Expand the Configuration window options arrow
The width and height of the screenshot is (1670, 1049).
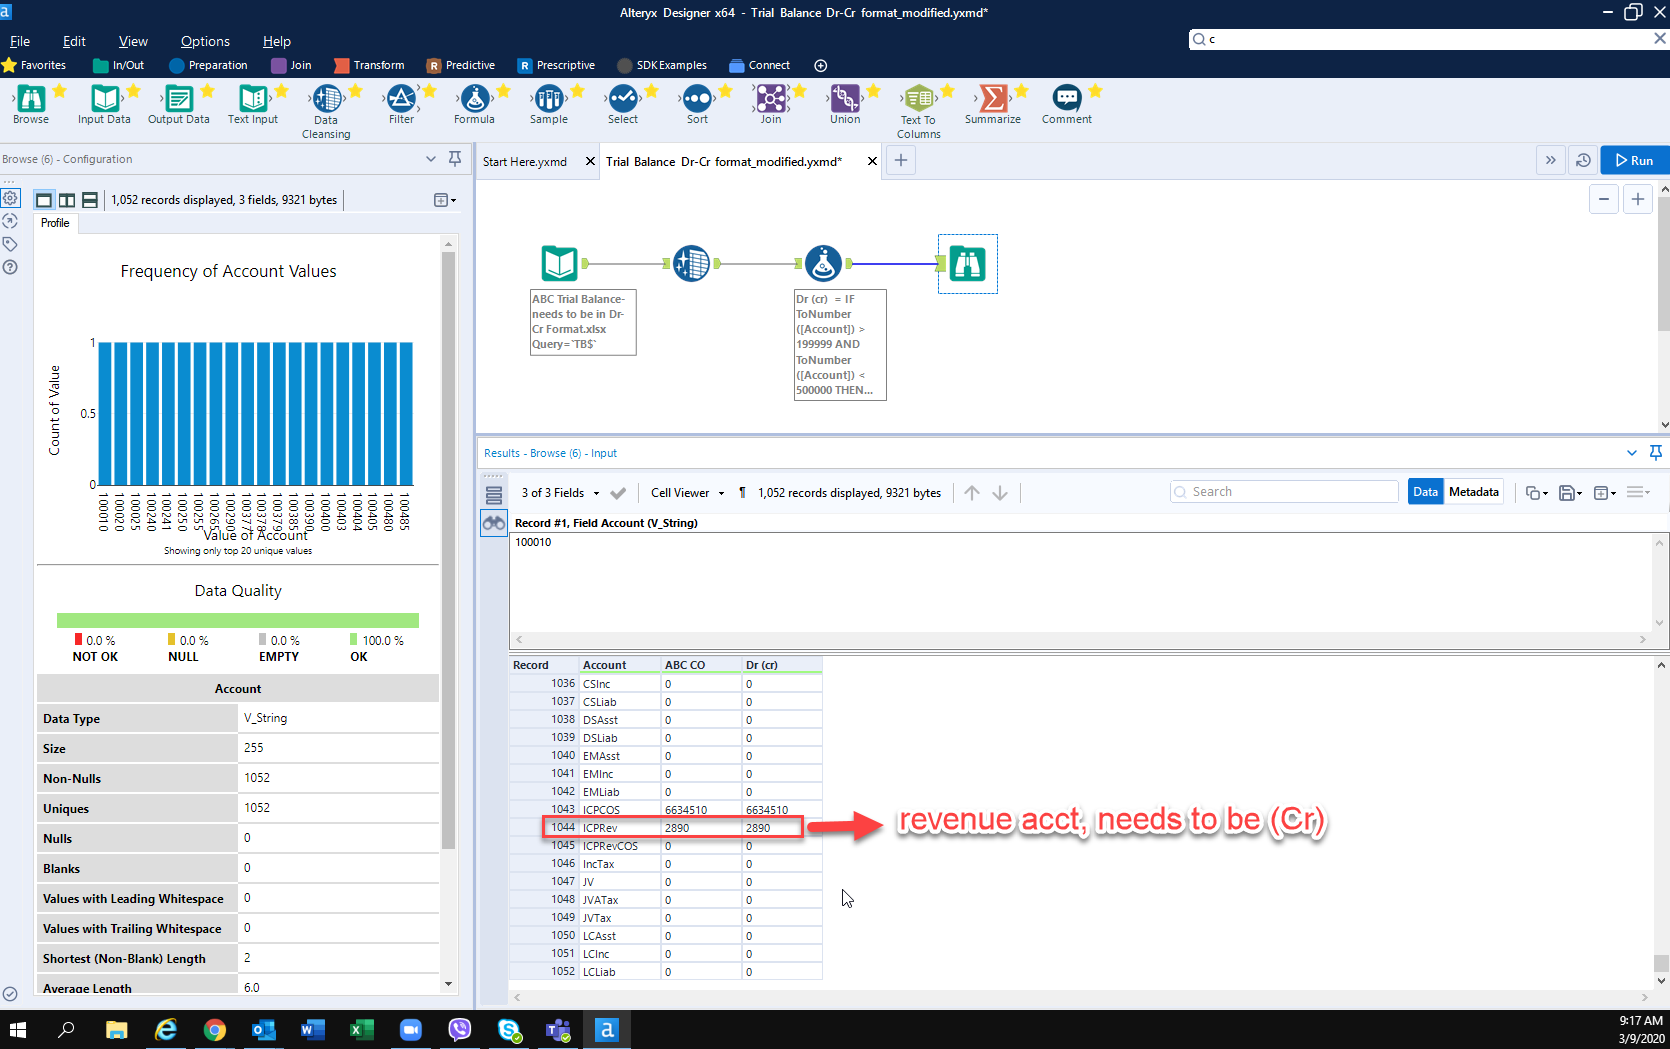point(431,159)
